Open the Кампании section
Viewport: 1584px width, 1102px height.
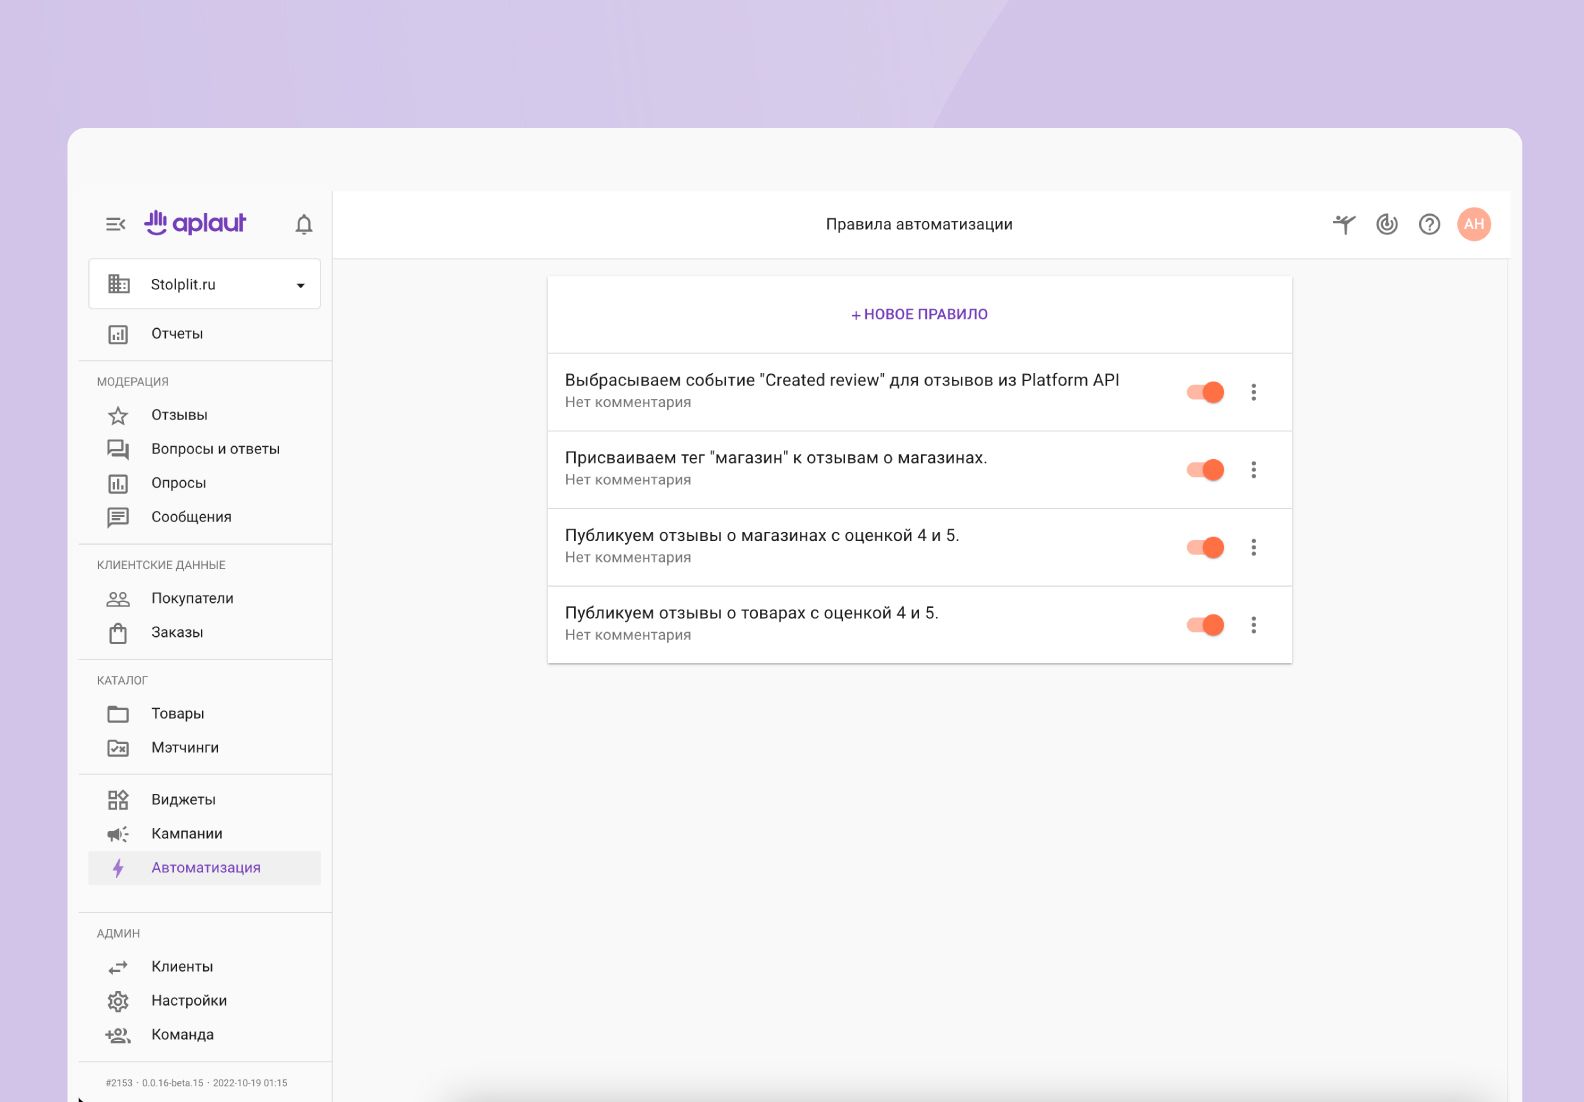point(186,834)
